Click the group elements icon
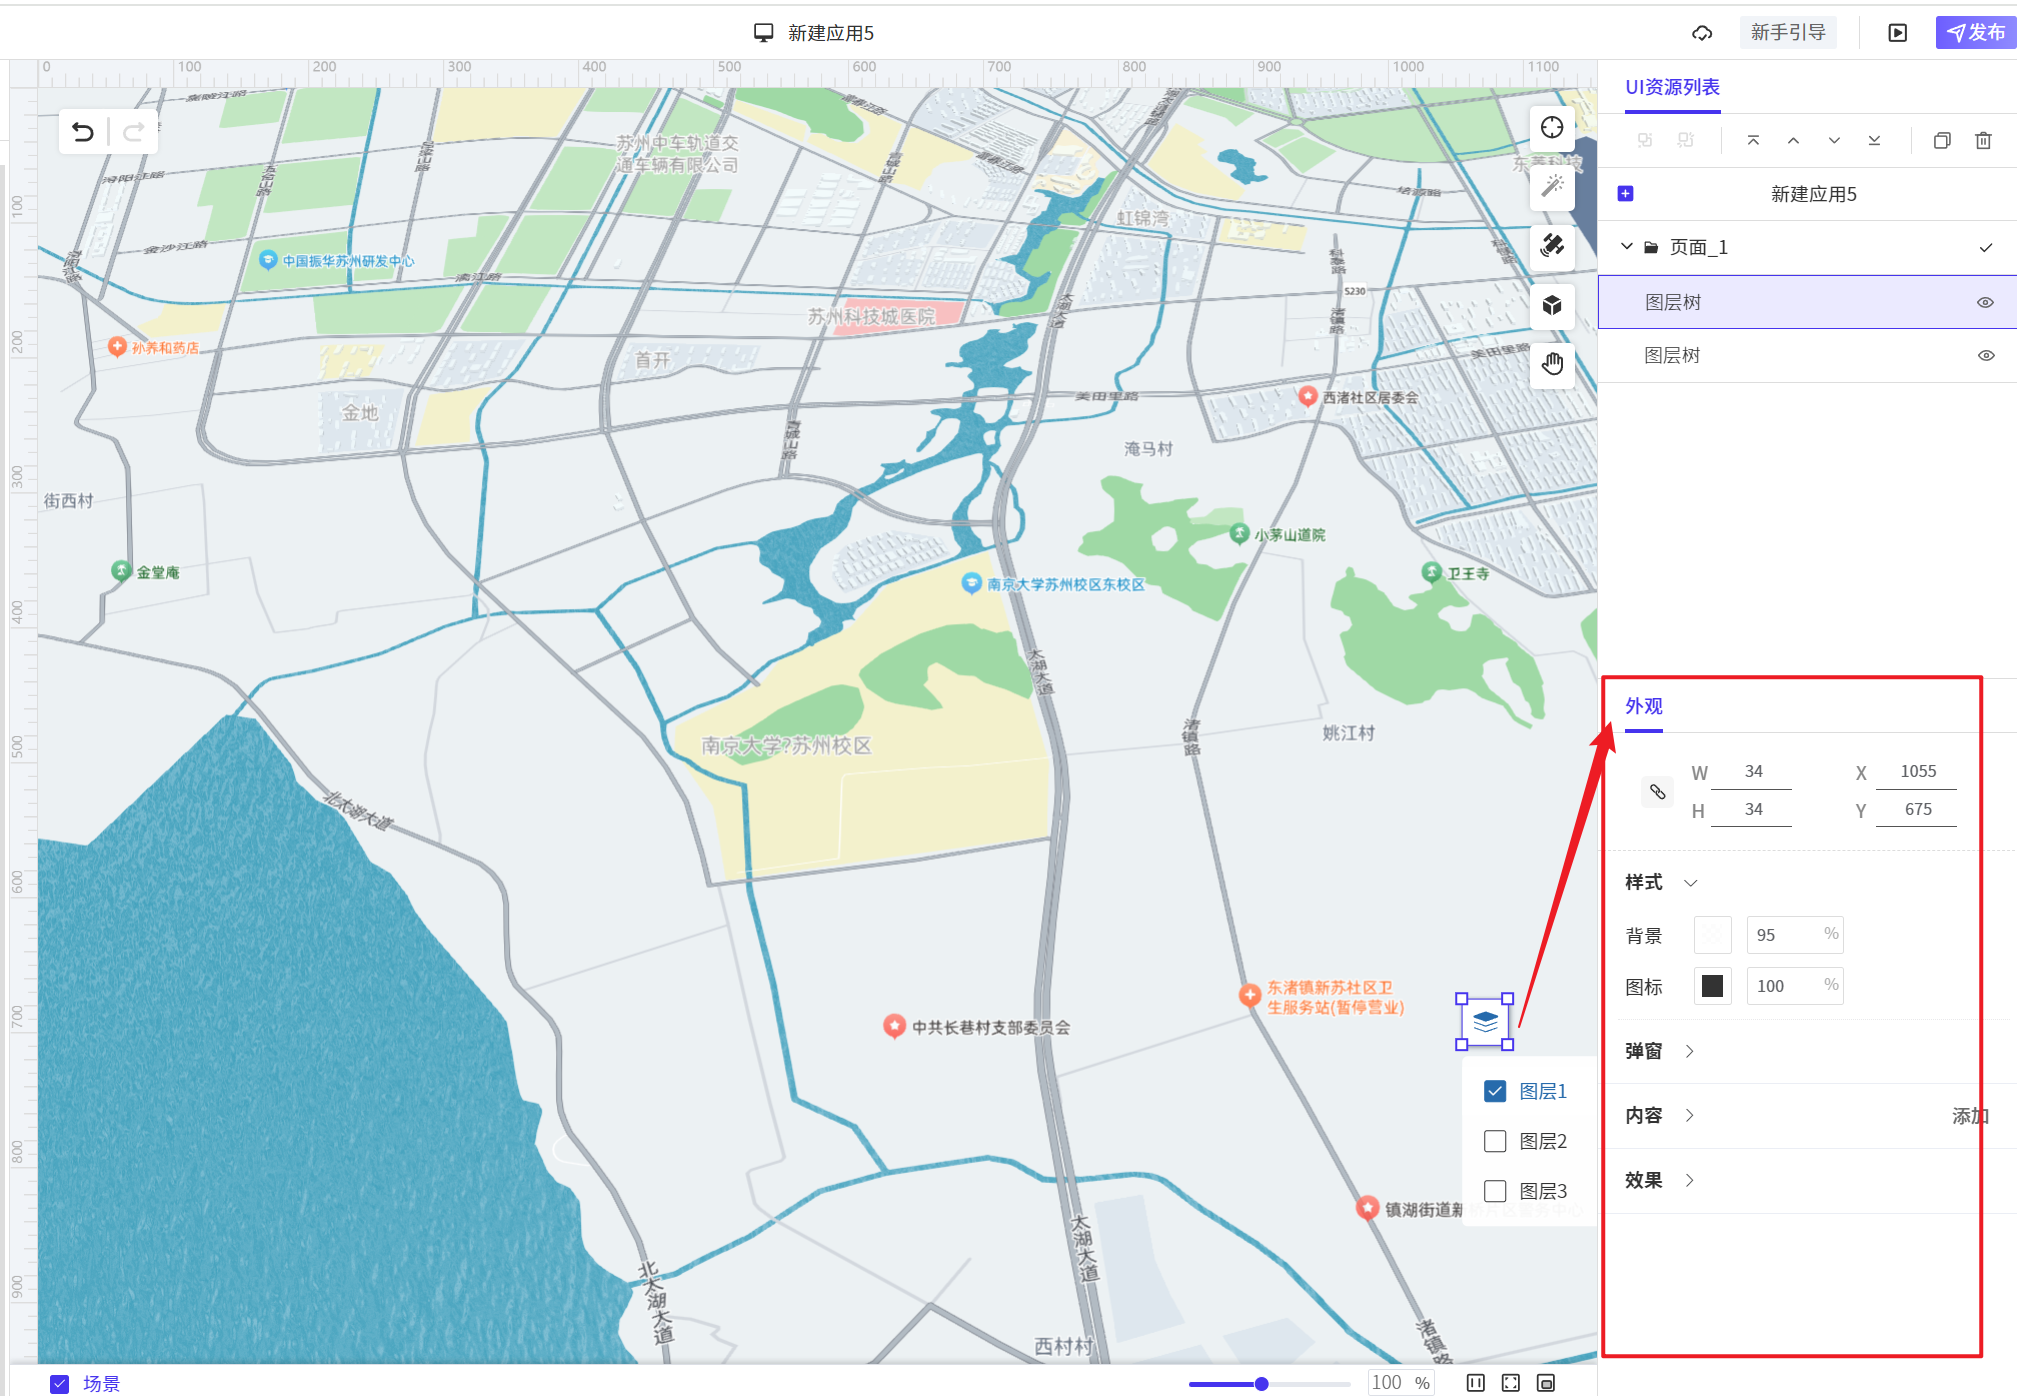This screenshot has height=1396, width=2017. click(1645, 141)
